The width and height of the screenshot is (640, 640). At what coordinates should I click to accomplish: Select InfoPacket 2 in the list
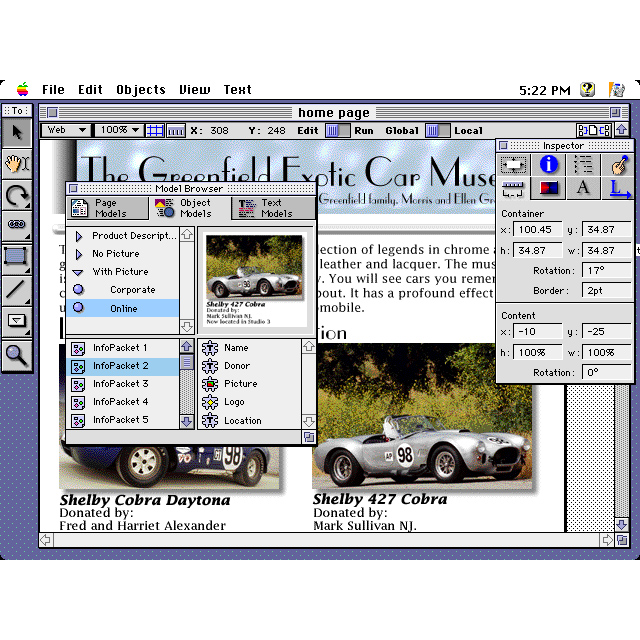click(x=122, y=366)
